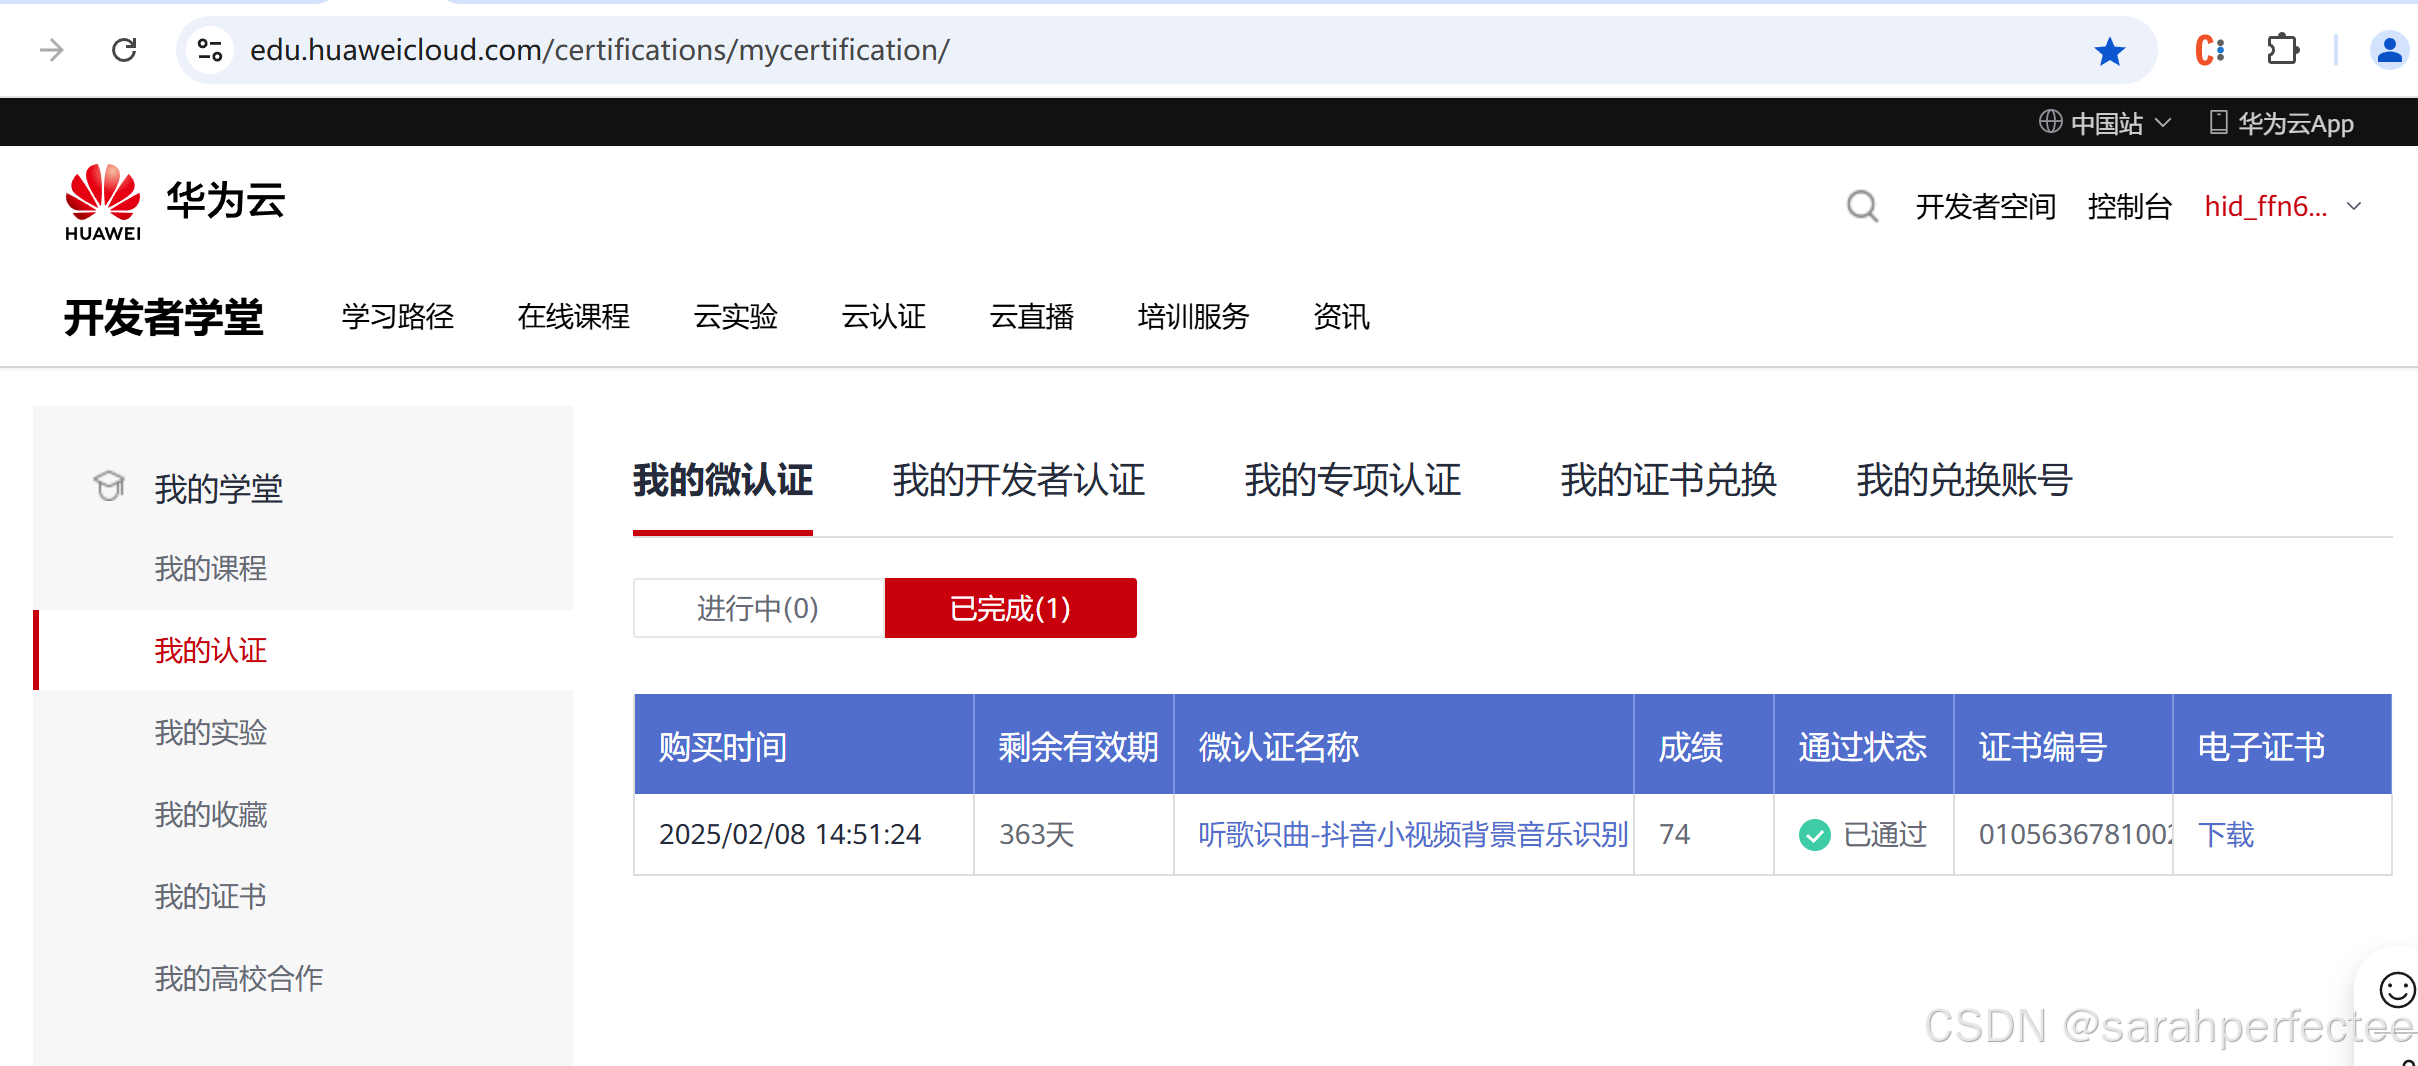
Task: Open 我的实验 in sidebar
Action: click(x=211, y=733)
